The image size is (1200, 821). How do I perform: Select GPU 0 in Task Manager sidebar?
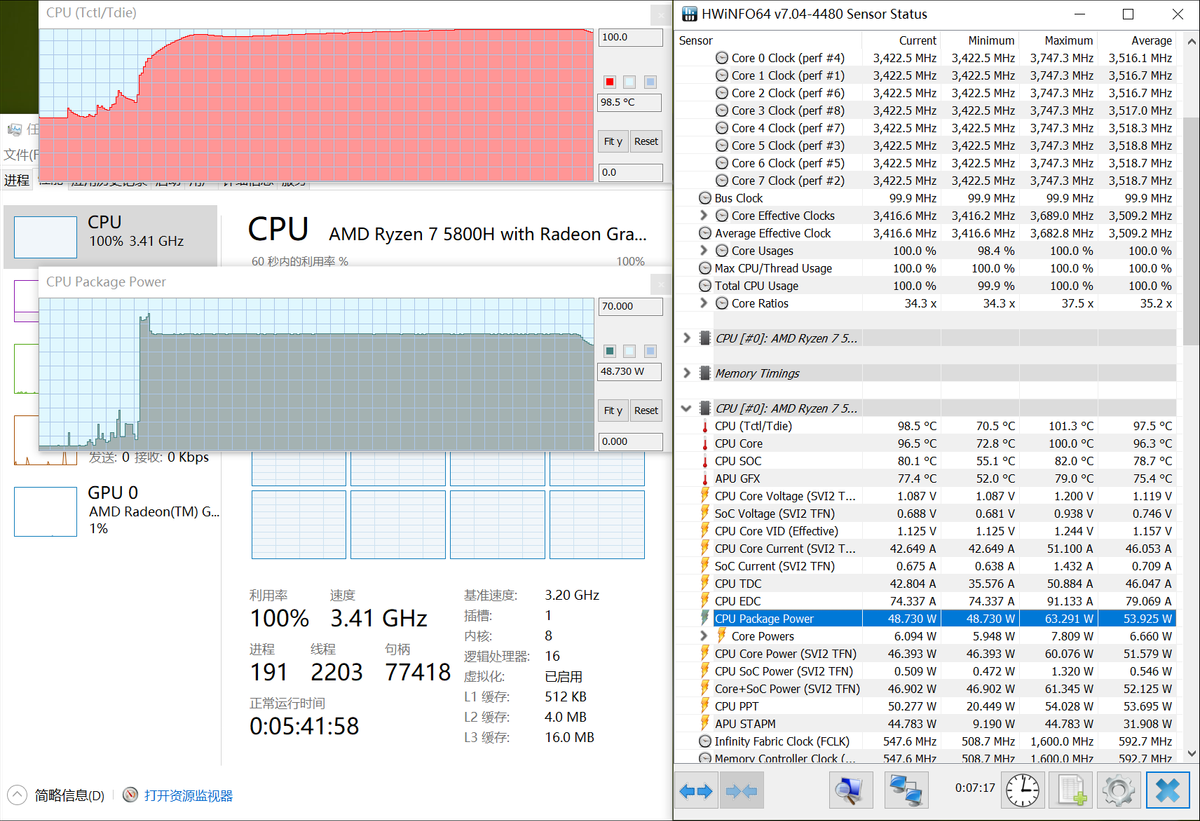click(110, 509)
